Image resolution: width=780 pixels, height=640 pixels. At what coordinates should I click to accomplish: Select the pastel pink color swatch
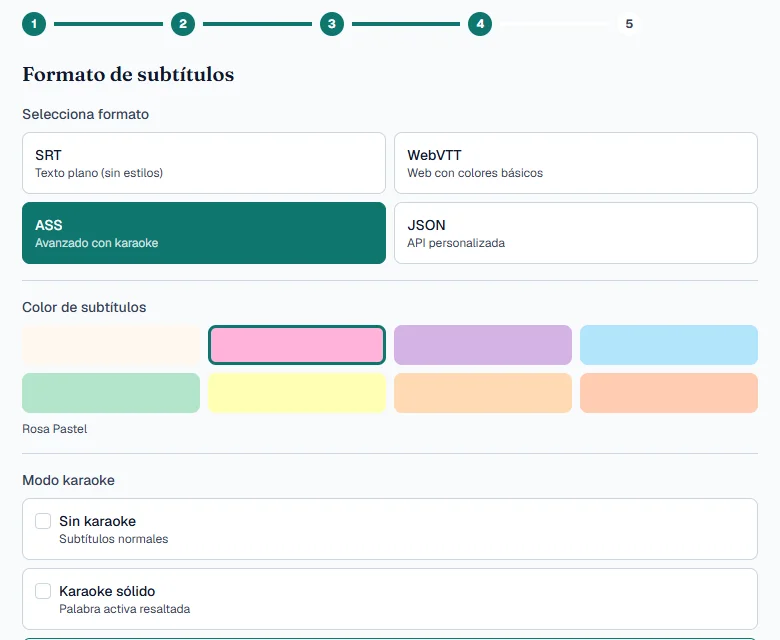click(x=297, y=345)
